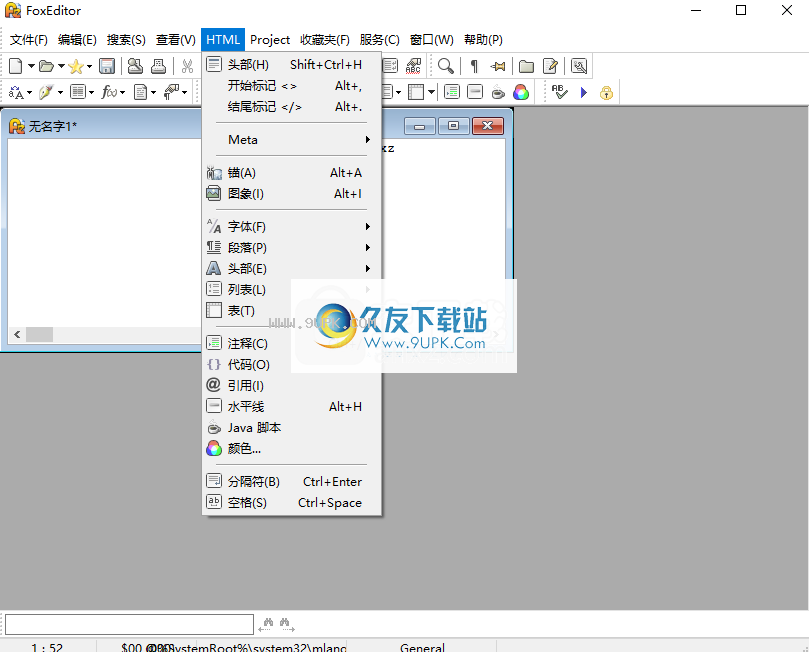Open the Project menu
This screenshot has width=809, height=652.
pos(270,40)
